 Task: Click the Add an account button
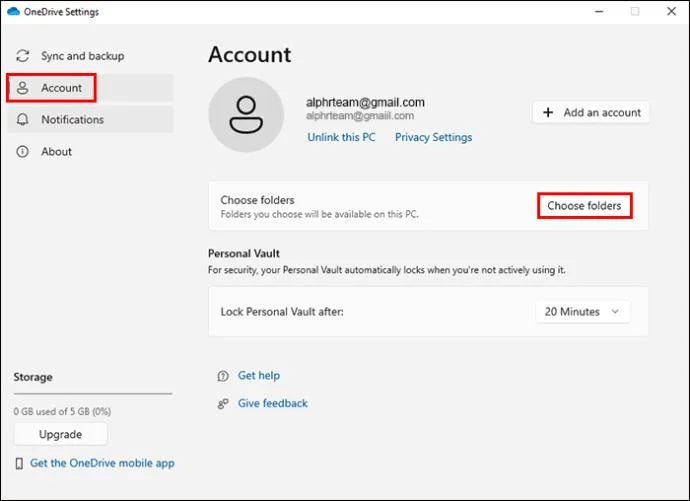[x=591, y=113]
